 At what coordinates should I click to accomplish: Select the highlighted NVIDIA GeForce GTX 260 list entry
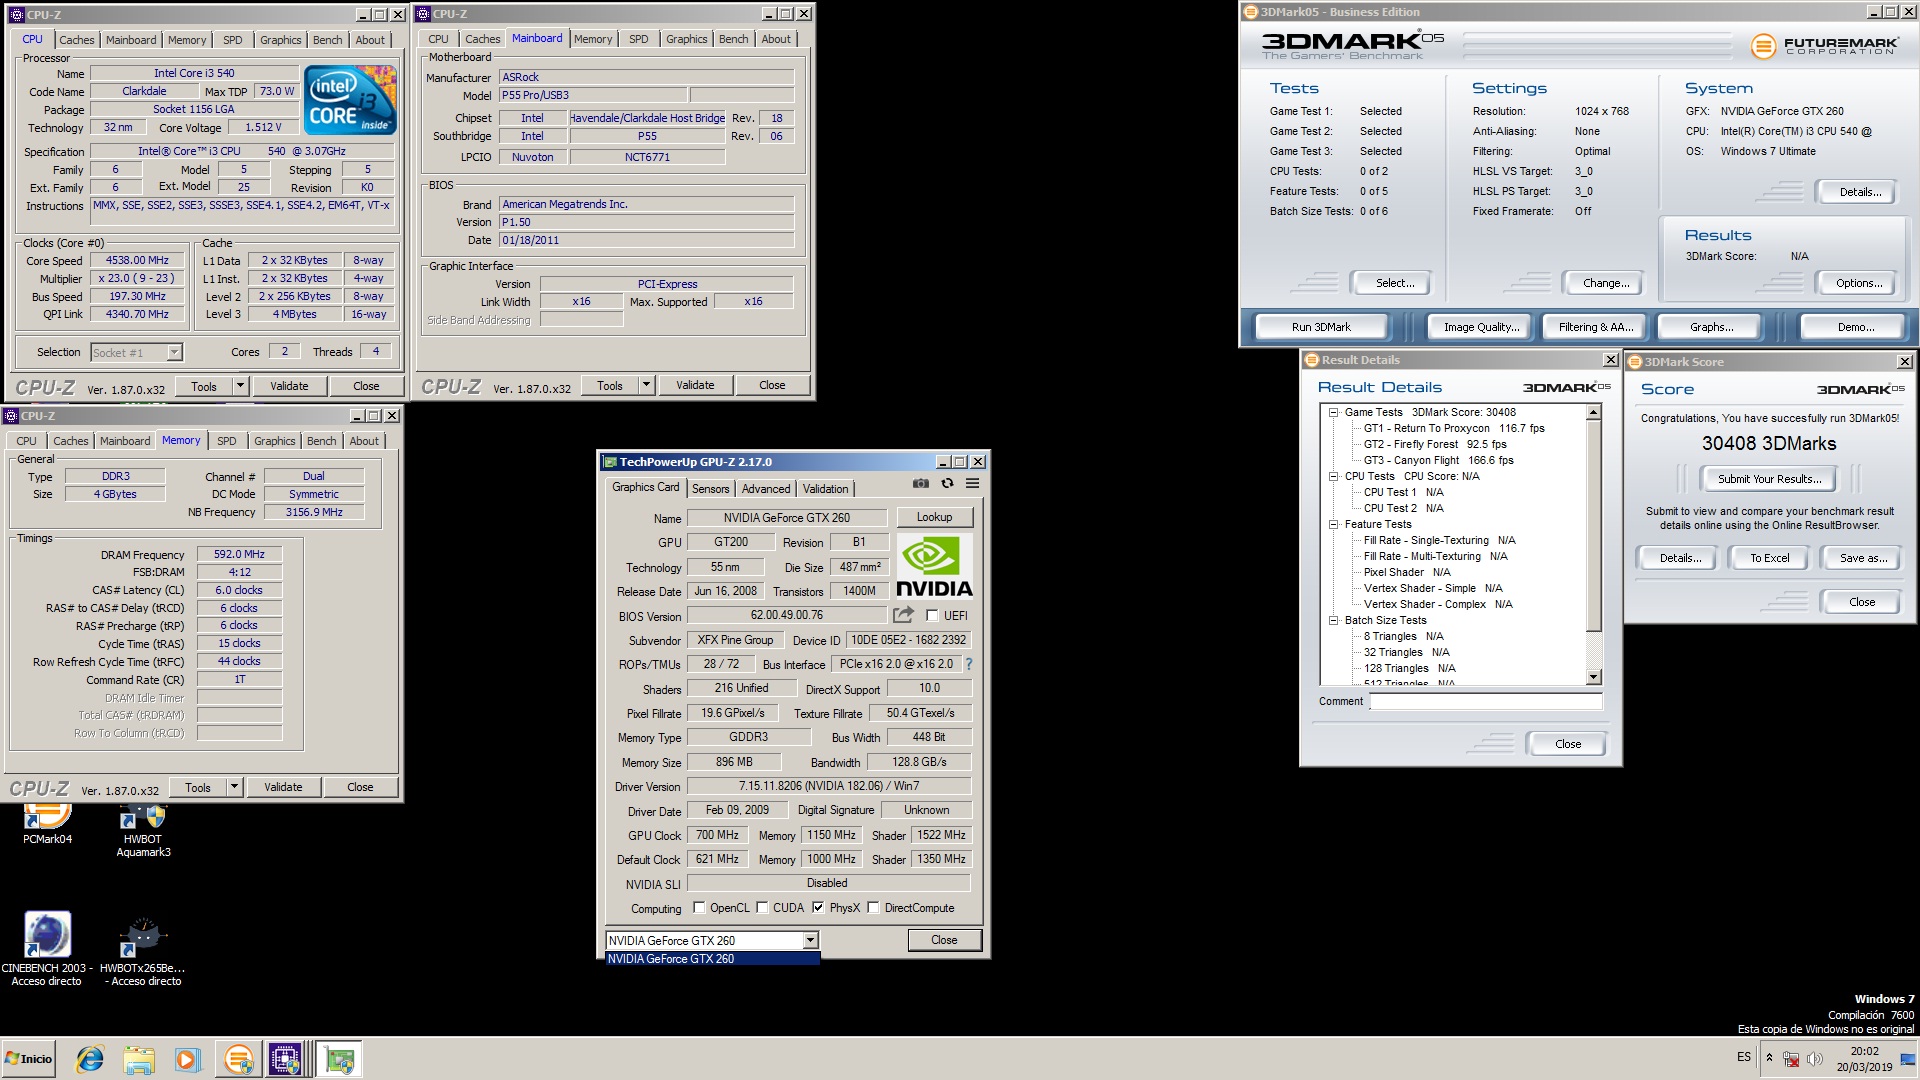click(x=712, y=959)
